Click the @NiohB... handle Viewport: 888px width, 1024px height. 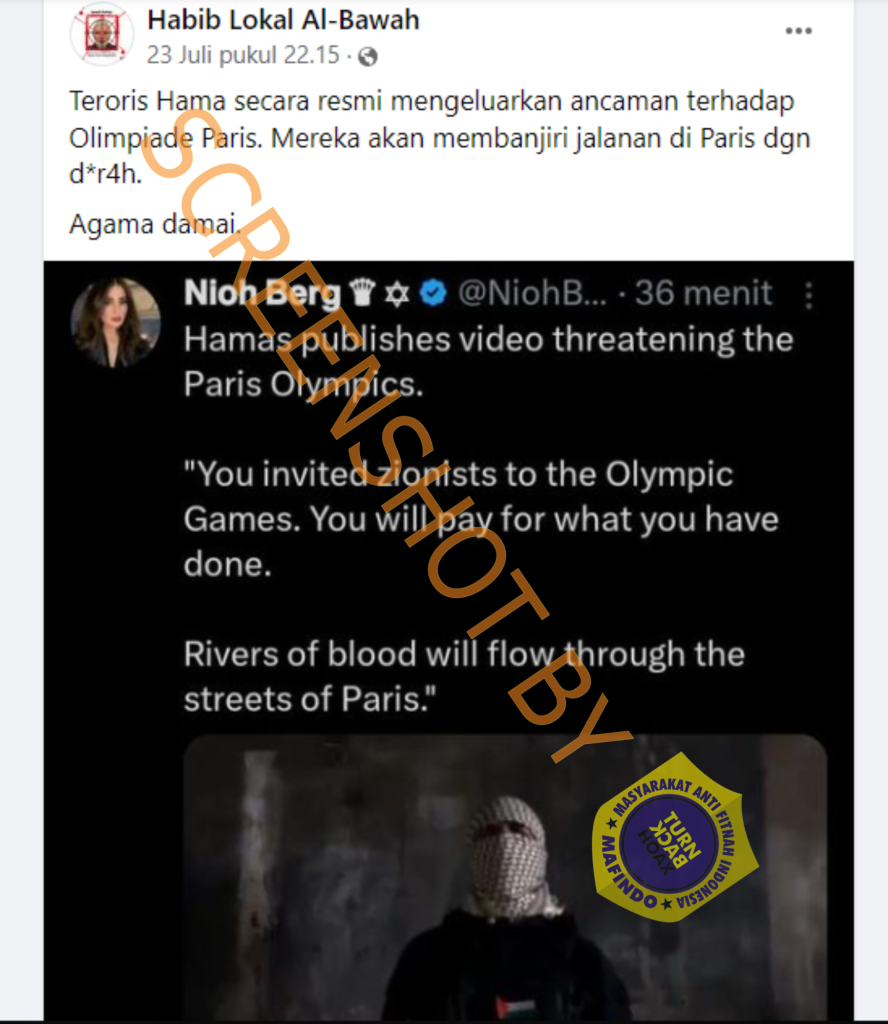coord(531,293)
